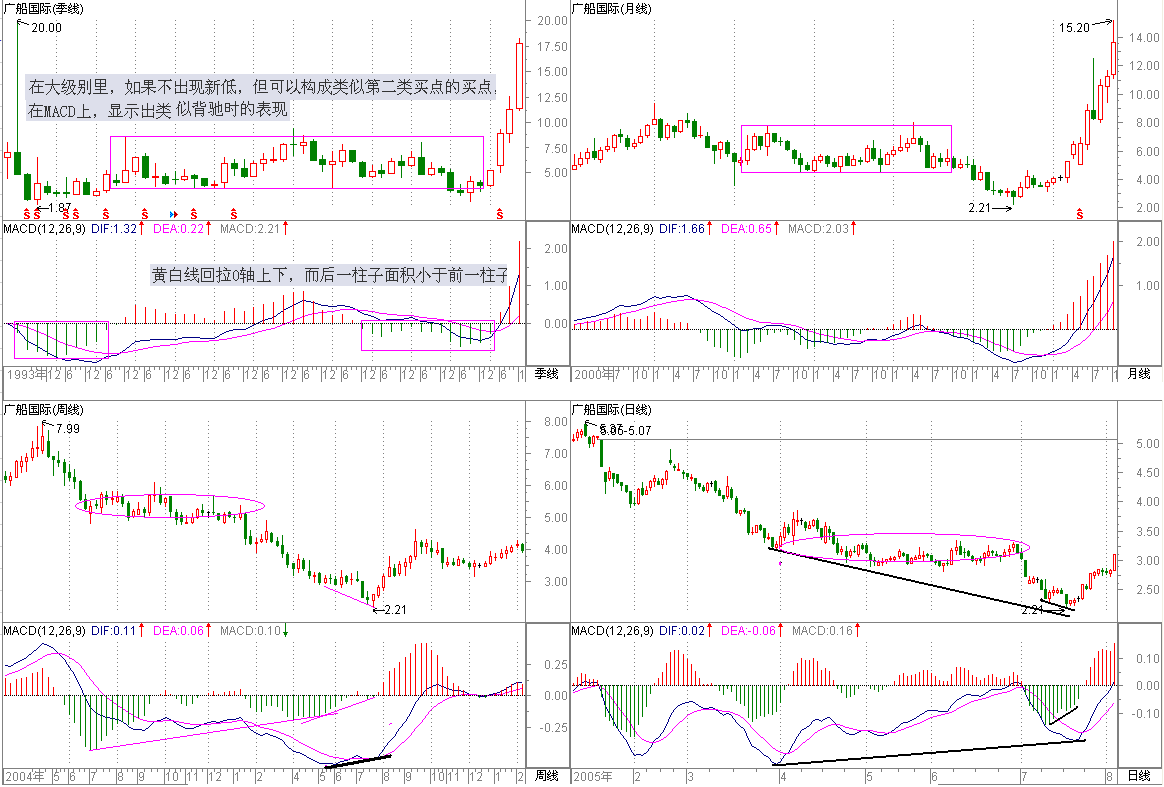Screen dimensions: 1164x787
Task: Click the 2.21 low label in monthly chart
Action: [x=982, y=208]
